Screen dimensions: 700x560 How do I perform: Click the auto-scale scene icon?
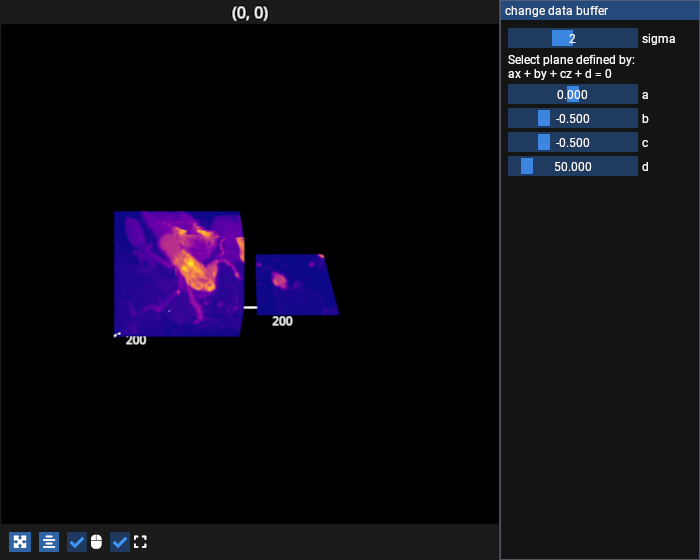[x=19, y=542]
